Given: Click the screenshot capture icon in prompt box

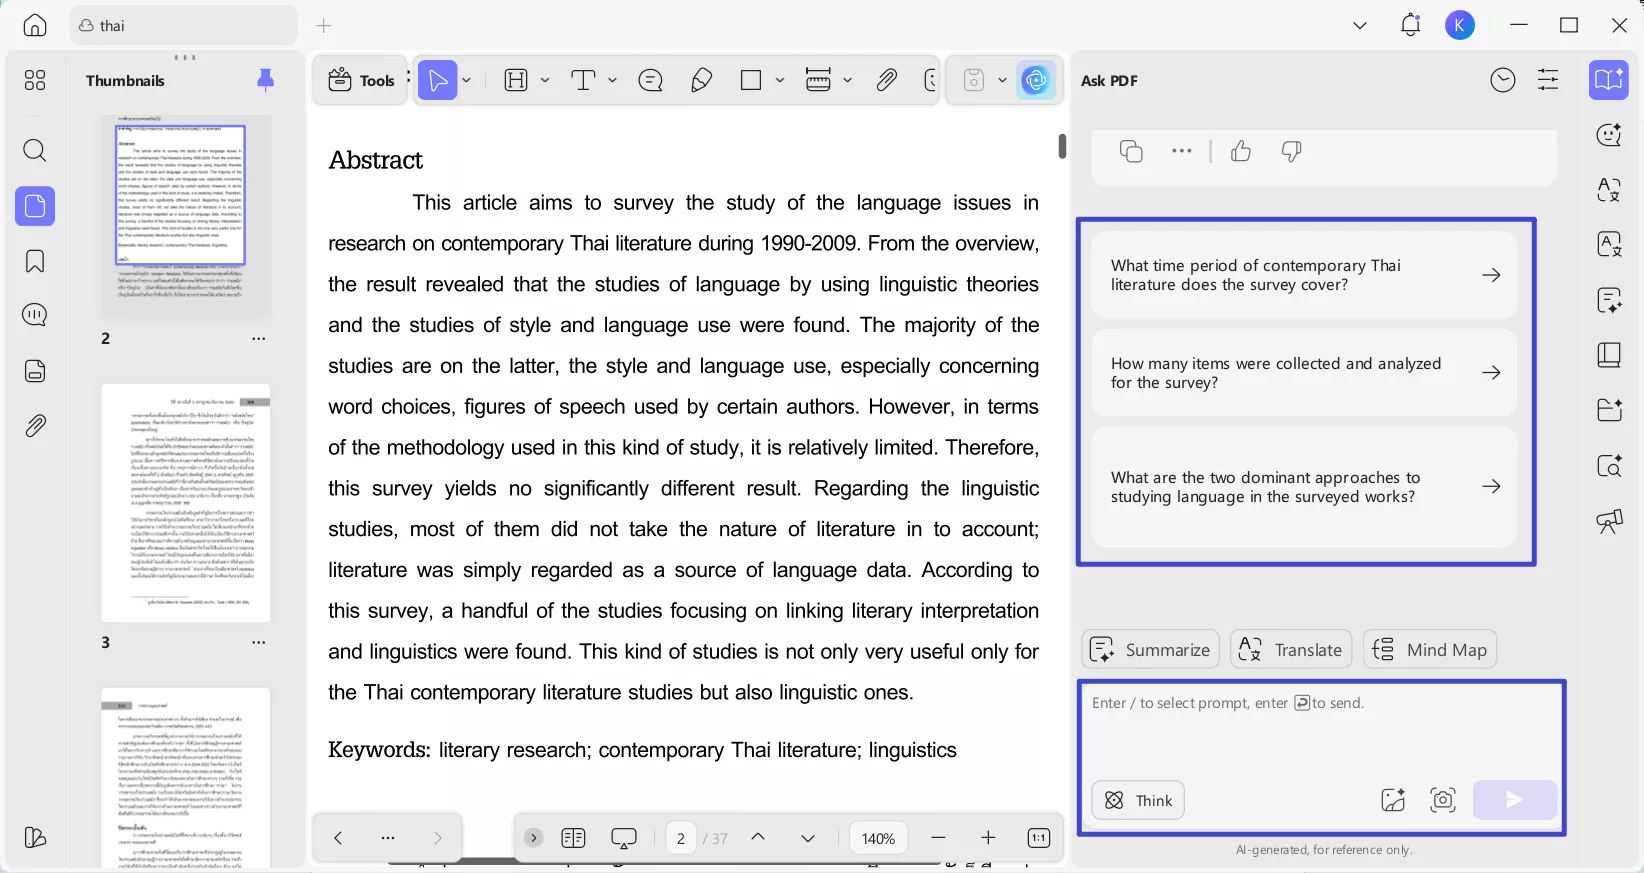Looking at the screenshot, I should (x=1442, y=800).
